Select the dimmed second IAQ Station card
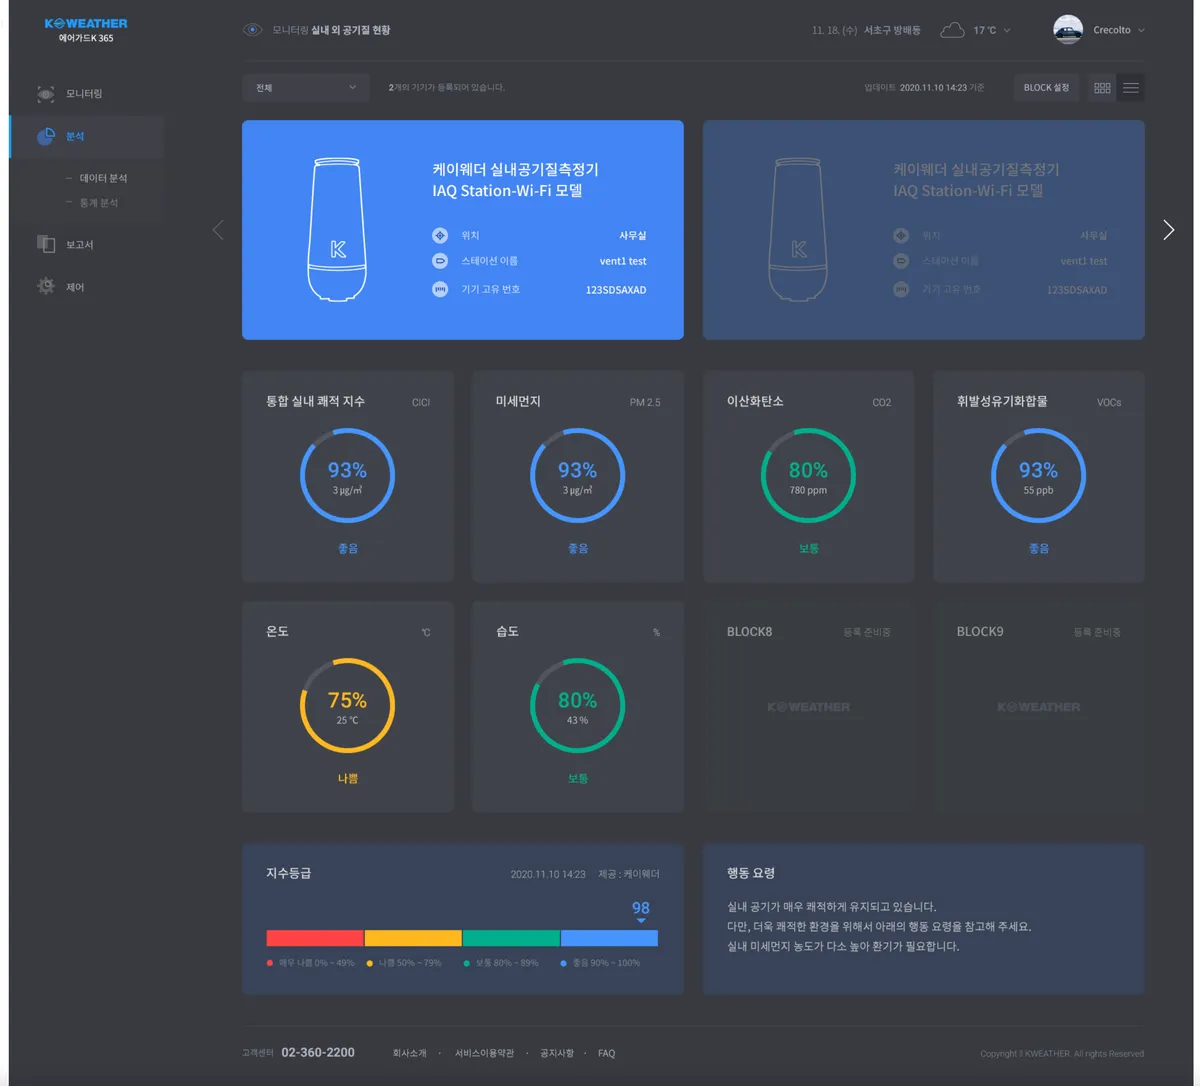Screen dimensions: 1200x1086 [x=923, y=230]
